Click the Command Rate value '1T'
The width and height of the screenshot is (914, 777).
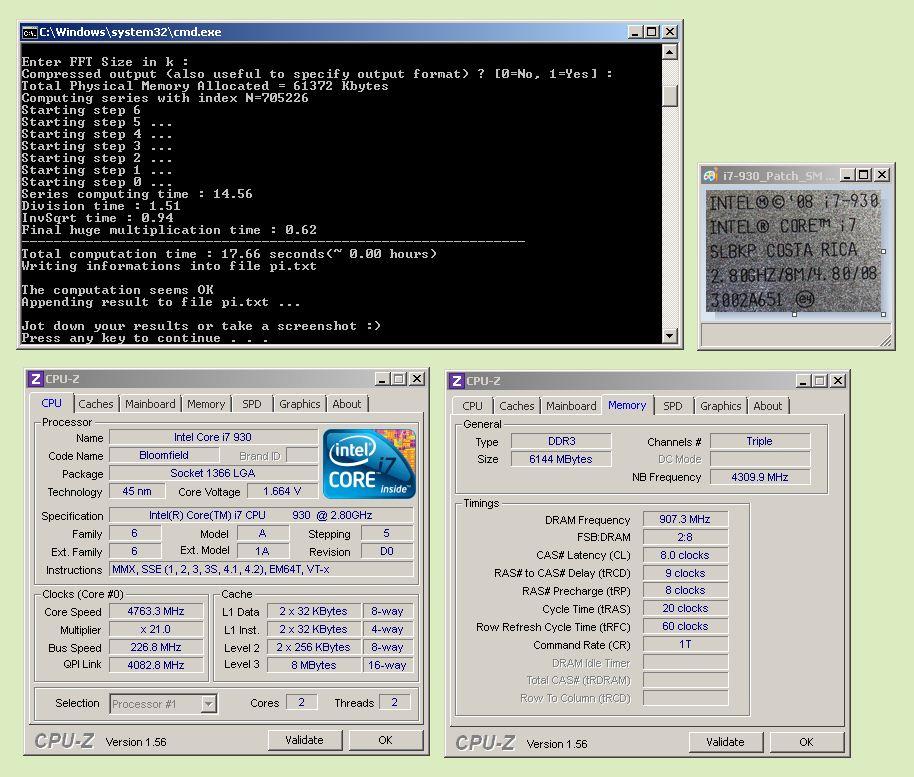point(686,645)
